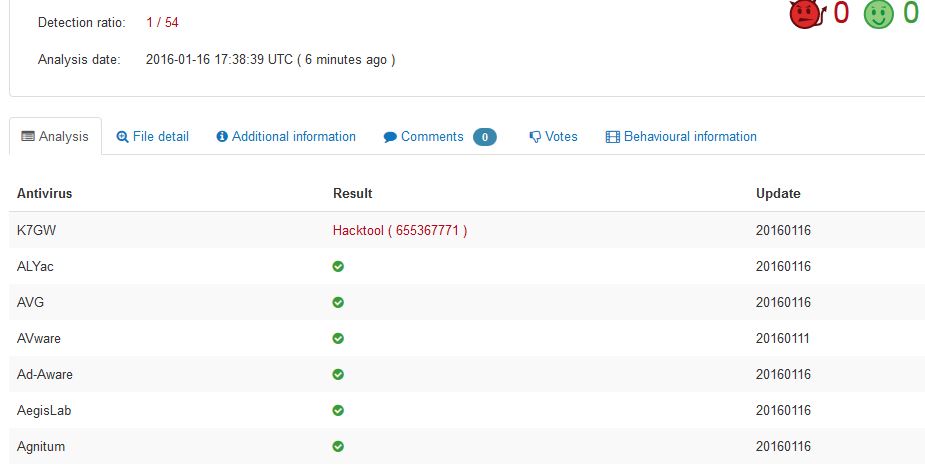925x474 pixels.
Task: Click the green check icon for AegisLab
Action: [338, 410]
